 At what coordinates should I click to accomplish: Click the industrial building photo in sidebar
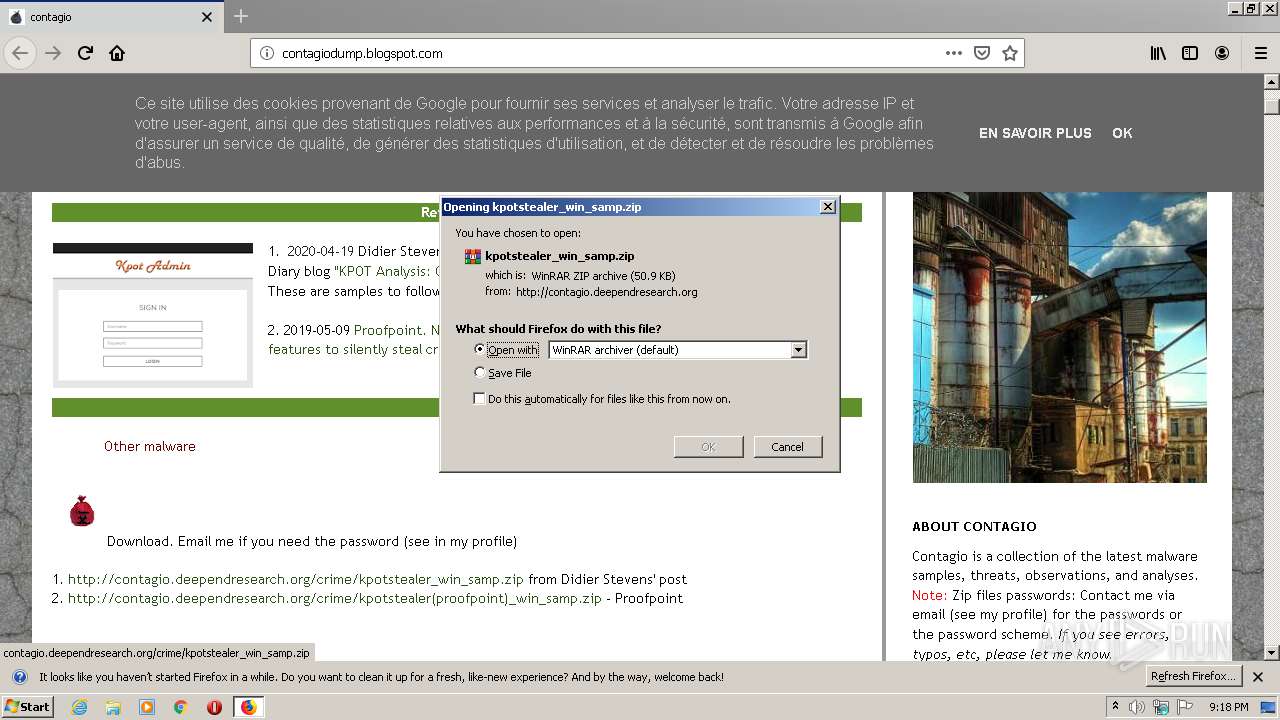point(1059,337)
